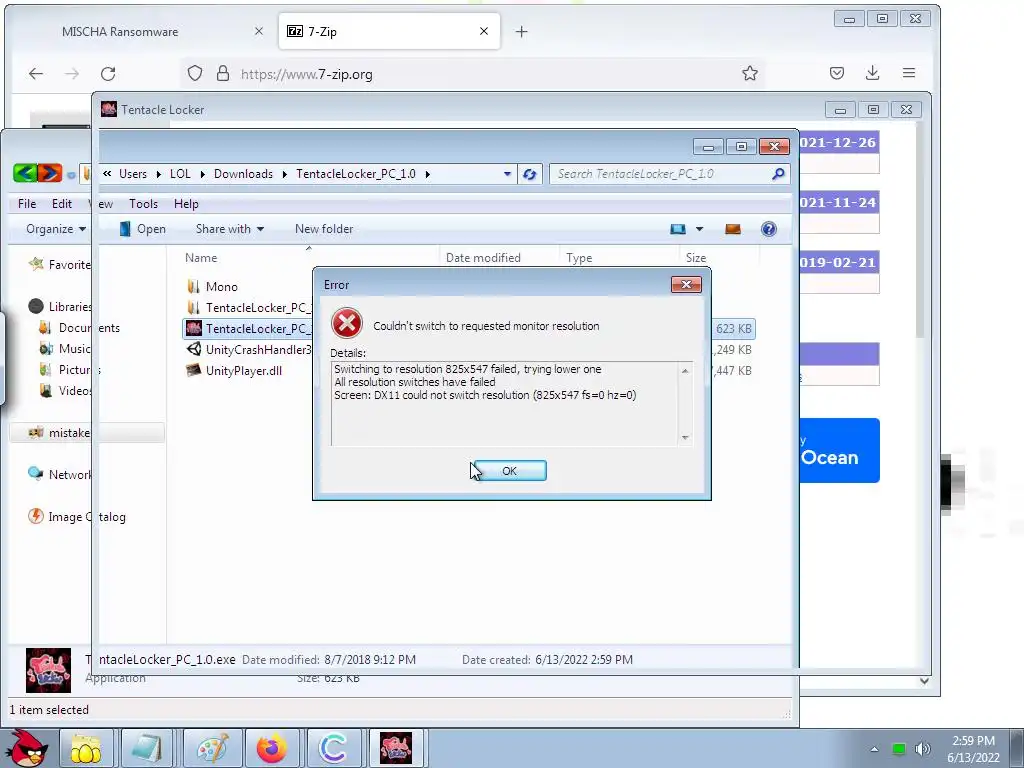
Task: Go back with green Explorer arrow
Action: [25, 173]
